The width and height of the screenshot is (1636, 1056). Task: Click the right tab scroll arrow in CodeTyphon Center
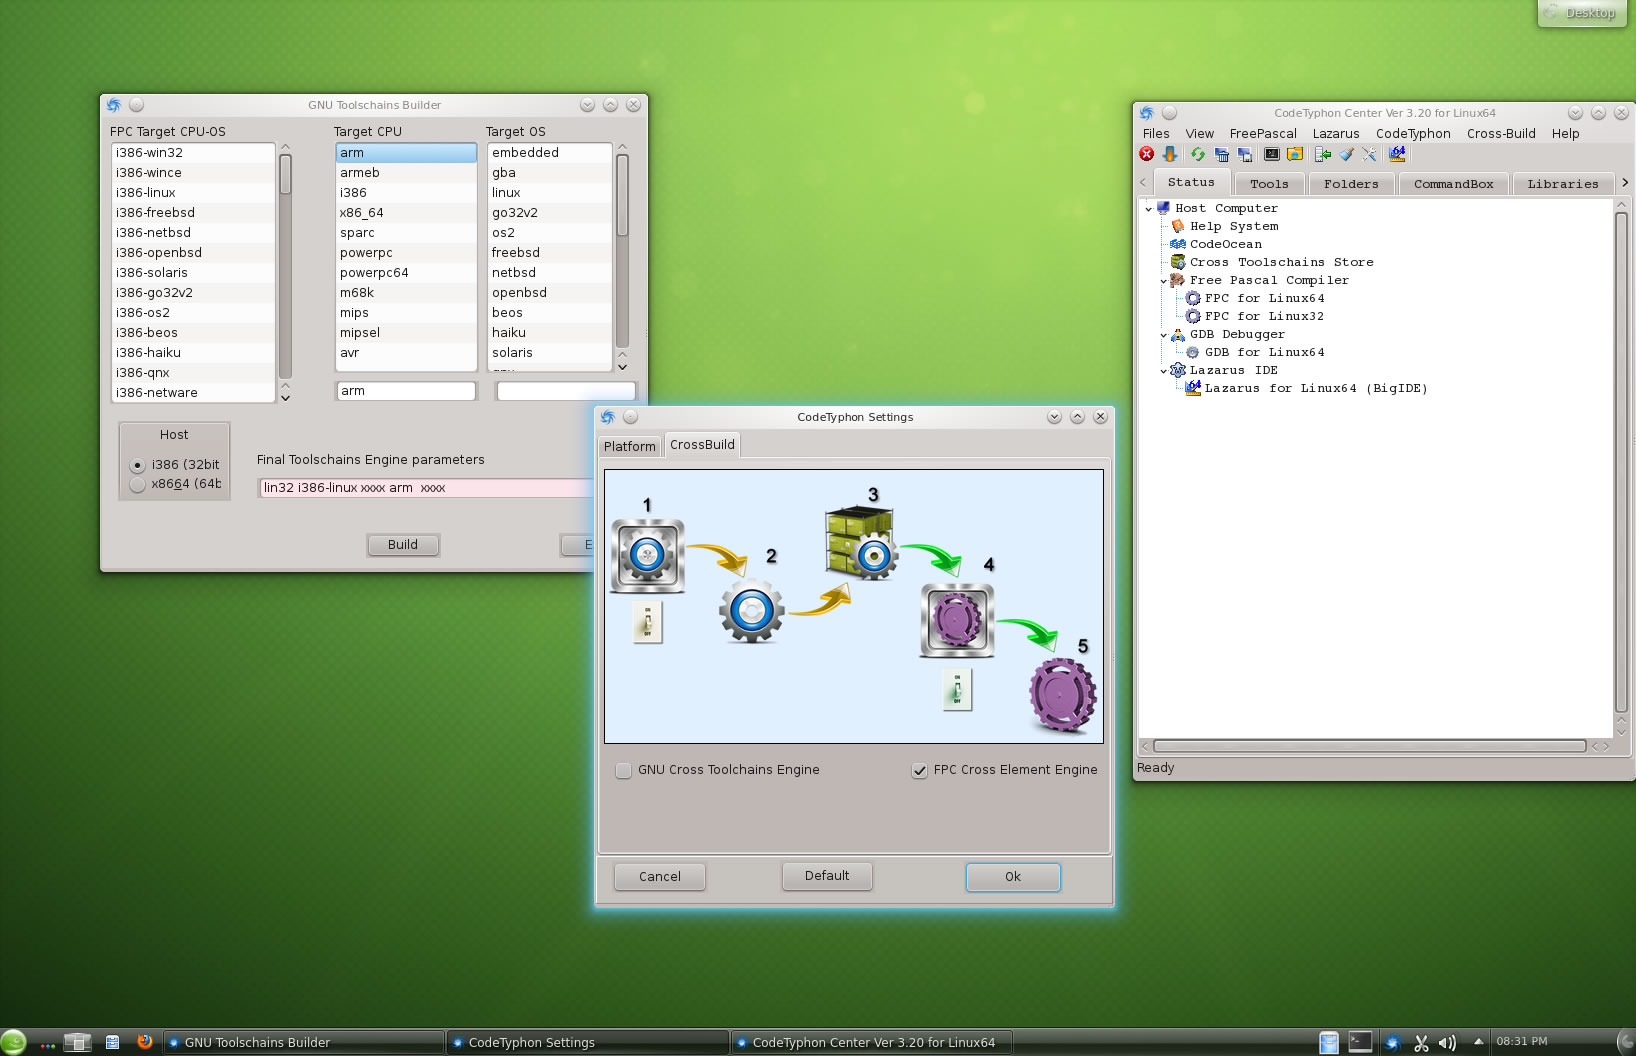click(x=1624, y=182)
